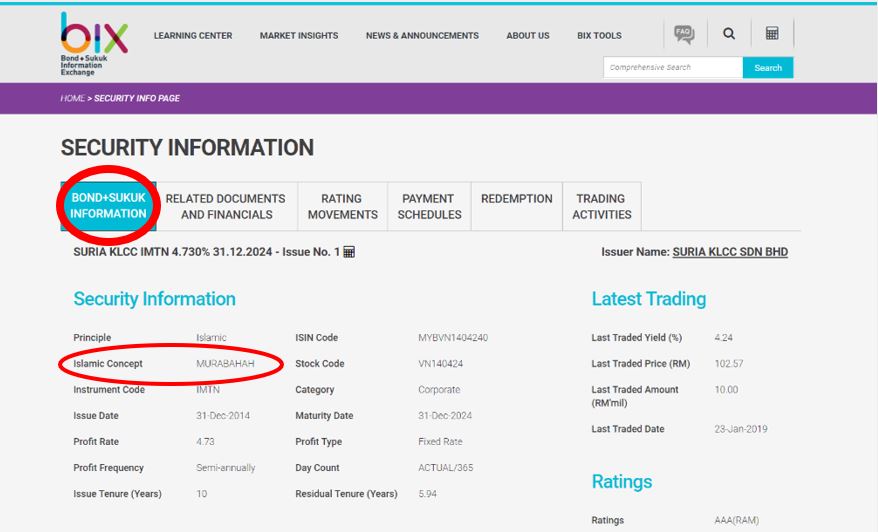Select Last Traded Yield value 4.24
This screenshot has width=878, height=532.
(x=723, y=338)
